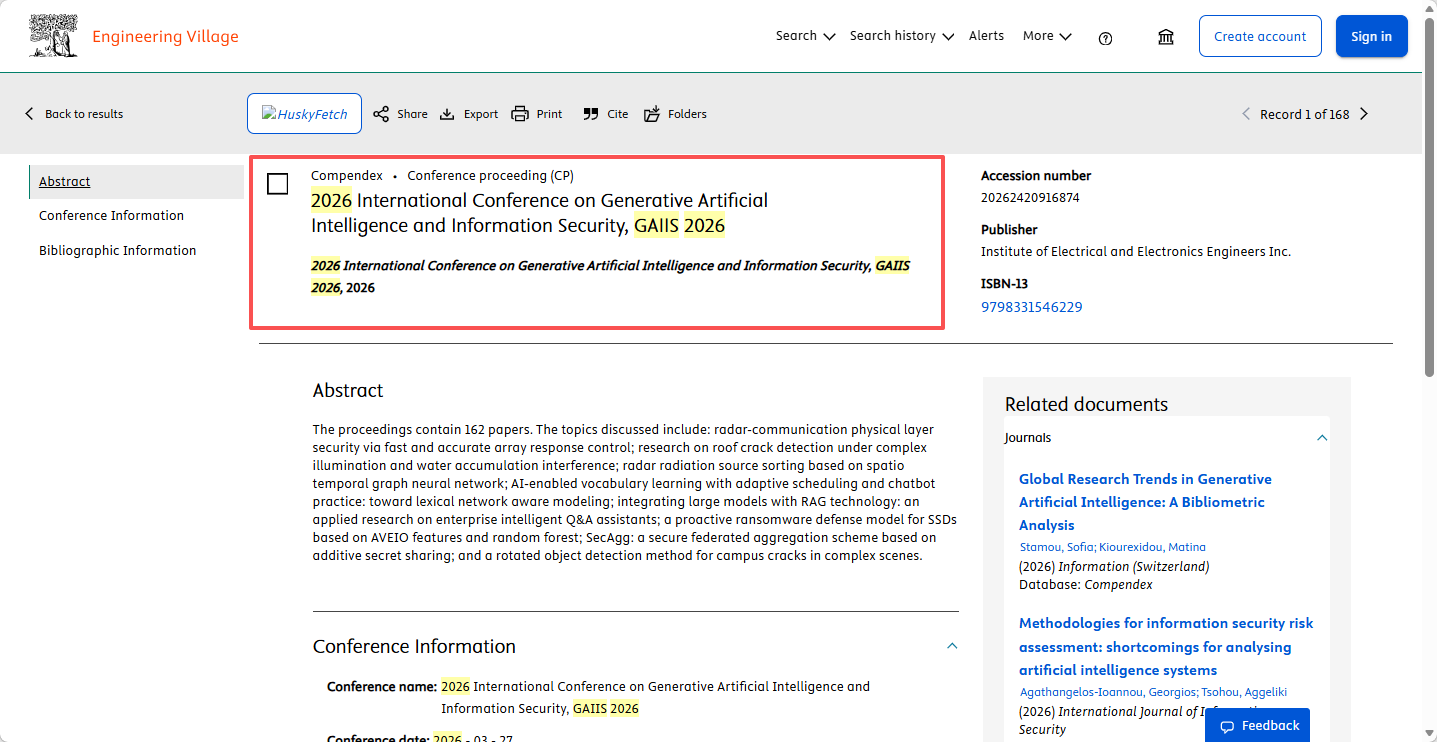This screenshot has height=742, width=1437.
Task: Jump to Bibliographic Information in sidebar
Action: [117, 250]
